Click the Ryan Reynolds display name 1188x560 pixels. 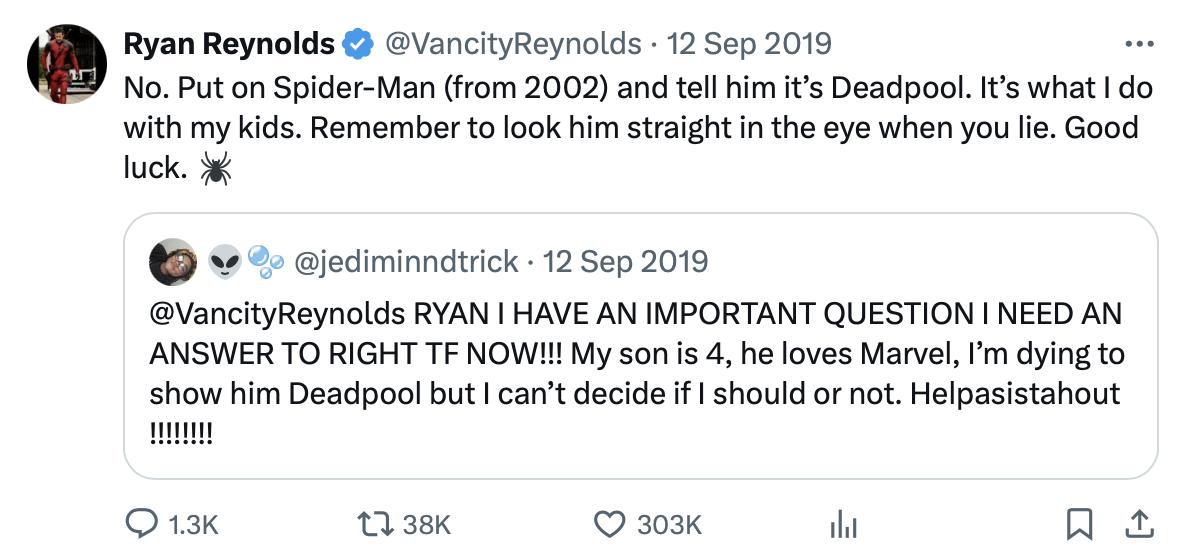[x=229, y=44]
